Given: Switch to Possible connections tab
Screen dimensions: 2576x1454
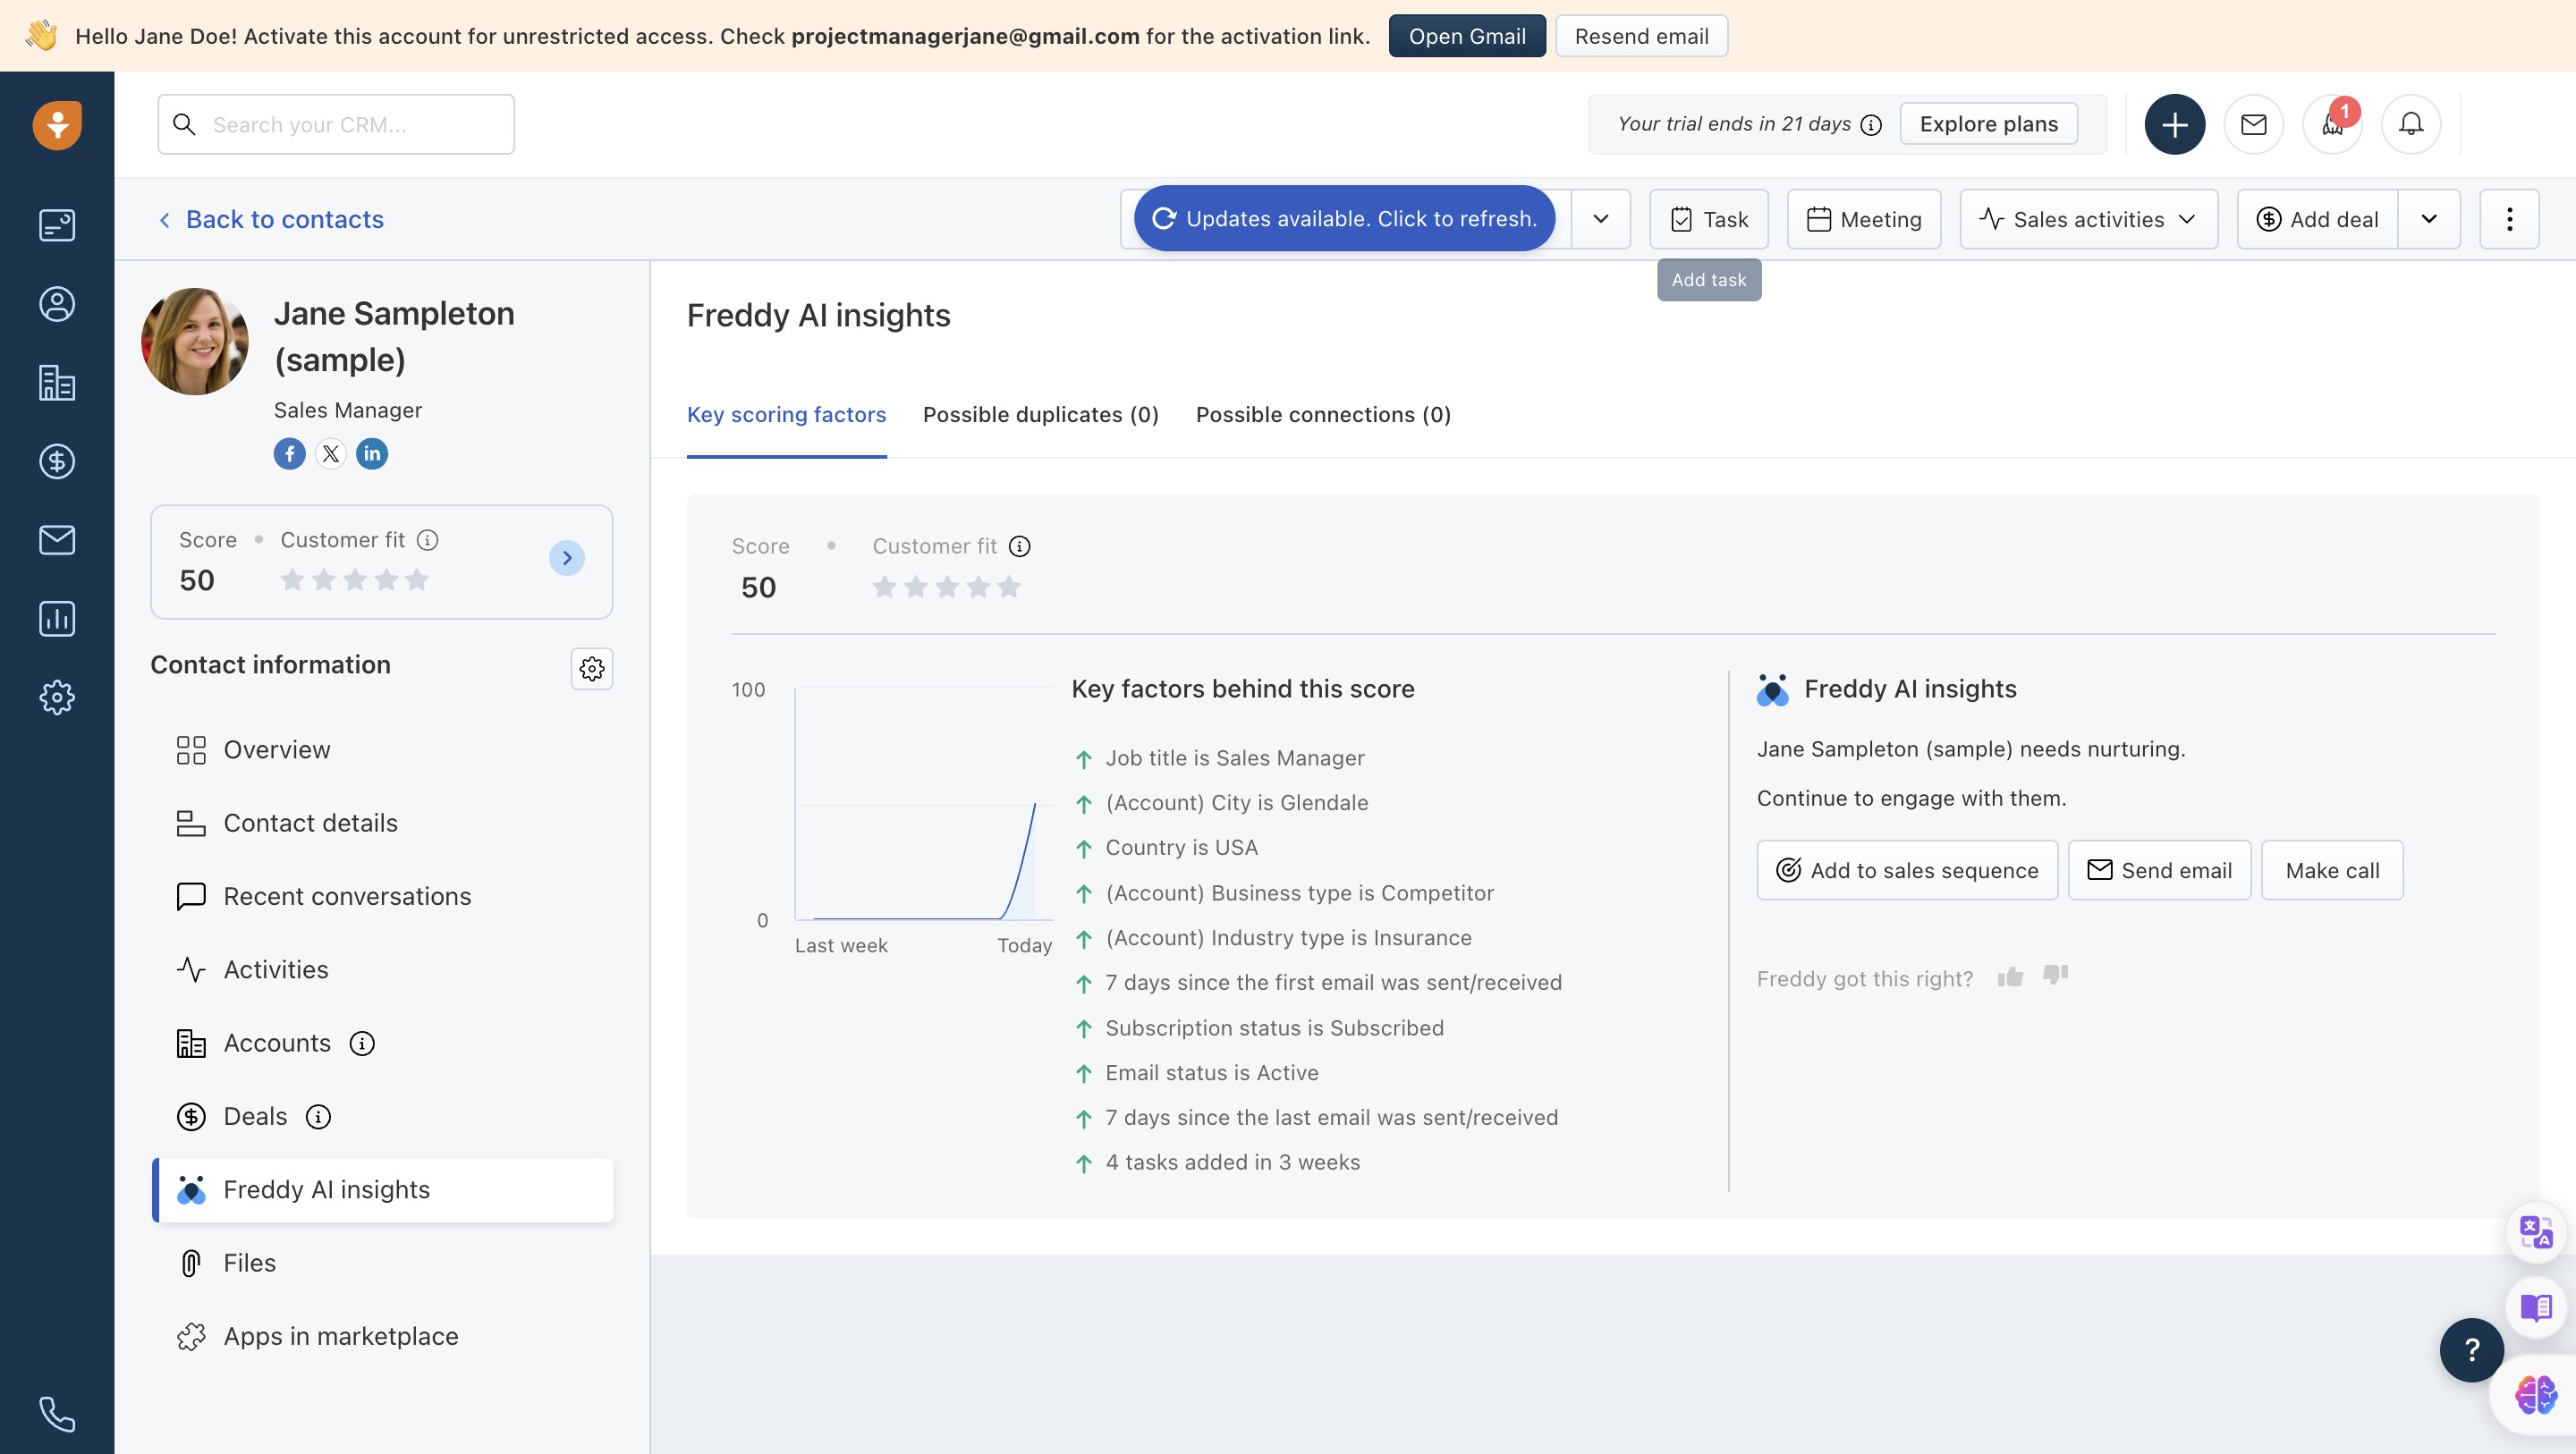Looking at the screenshot, I should (x=1323, y=415).
